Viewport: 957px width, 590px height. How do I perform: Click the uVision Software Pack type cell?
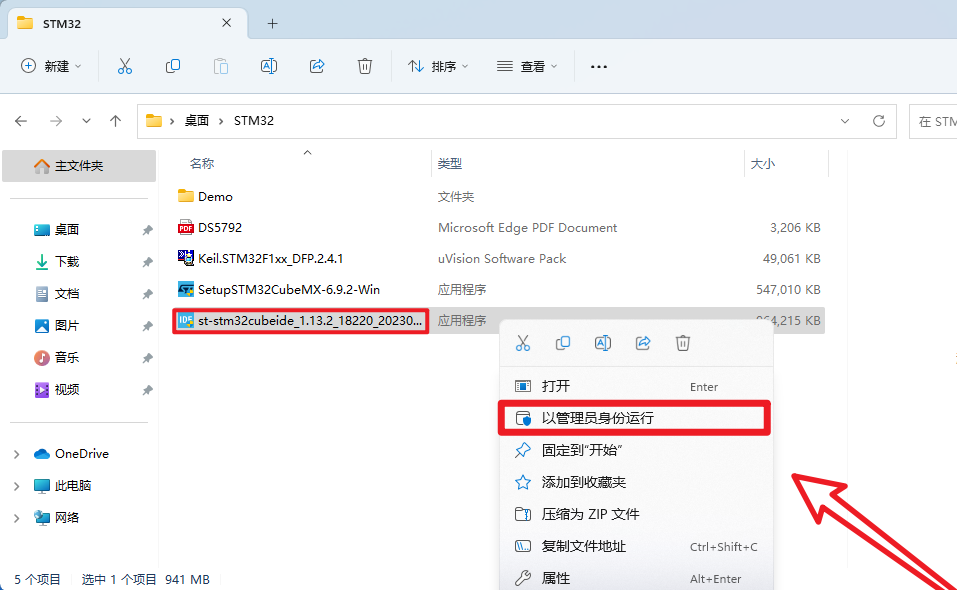pyautogui.click(x=502, y=259)
